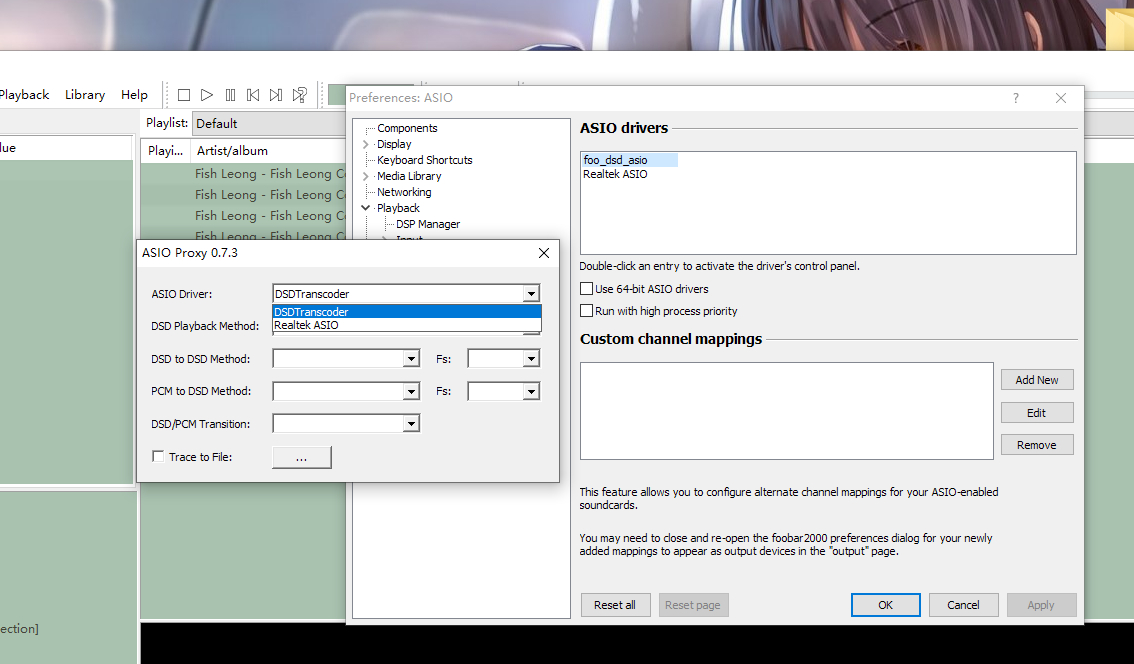Click the Custom channel mappings list box
Screen dimensions: 1134x664
[786, 410]
